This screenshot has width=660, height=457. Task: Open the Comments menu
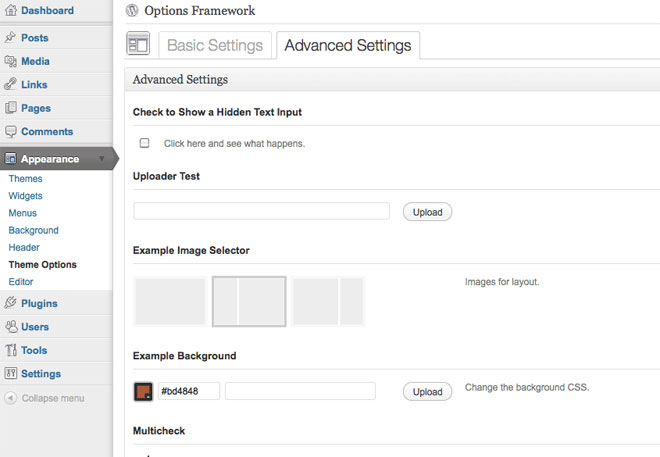[x=47, y=132]
